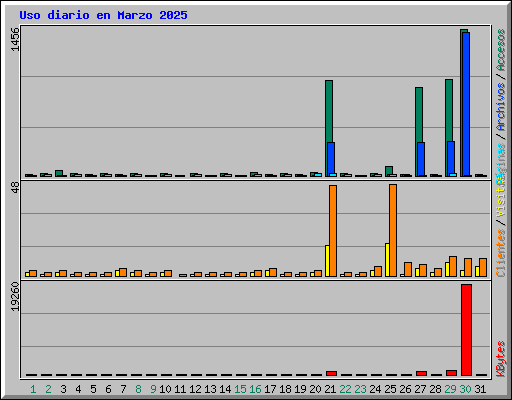Click the 'KBytes' legend label on the right
Screen dimensions: 512x400
click(x=501, y=359)
